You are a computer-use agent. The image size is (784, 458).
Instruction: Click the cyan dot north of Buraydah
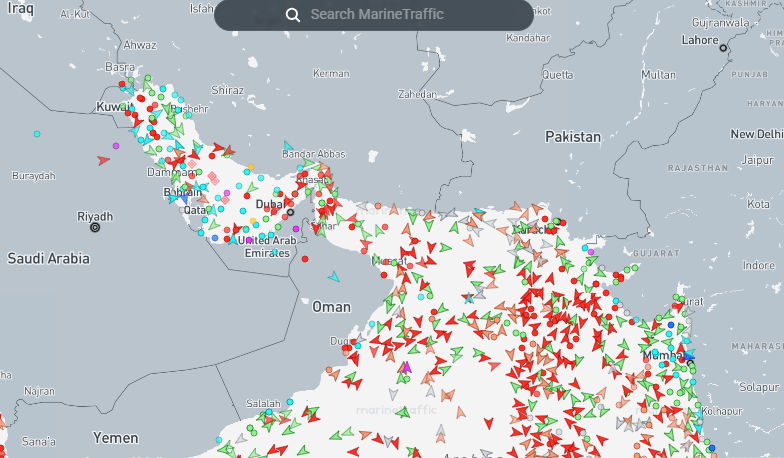pos(37,134)
